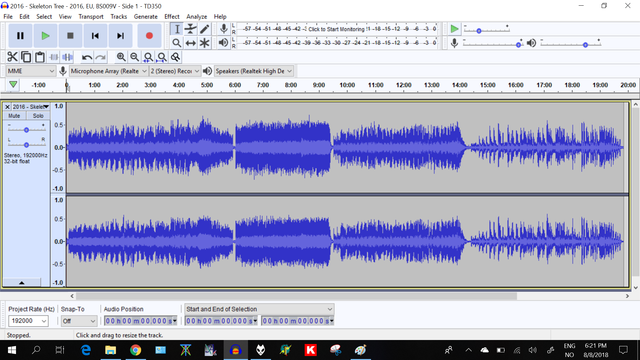
Task: Click the green timeline pin head
Action: pos(13,84)
